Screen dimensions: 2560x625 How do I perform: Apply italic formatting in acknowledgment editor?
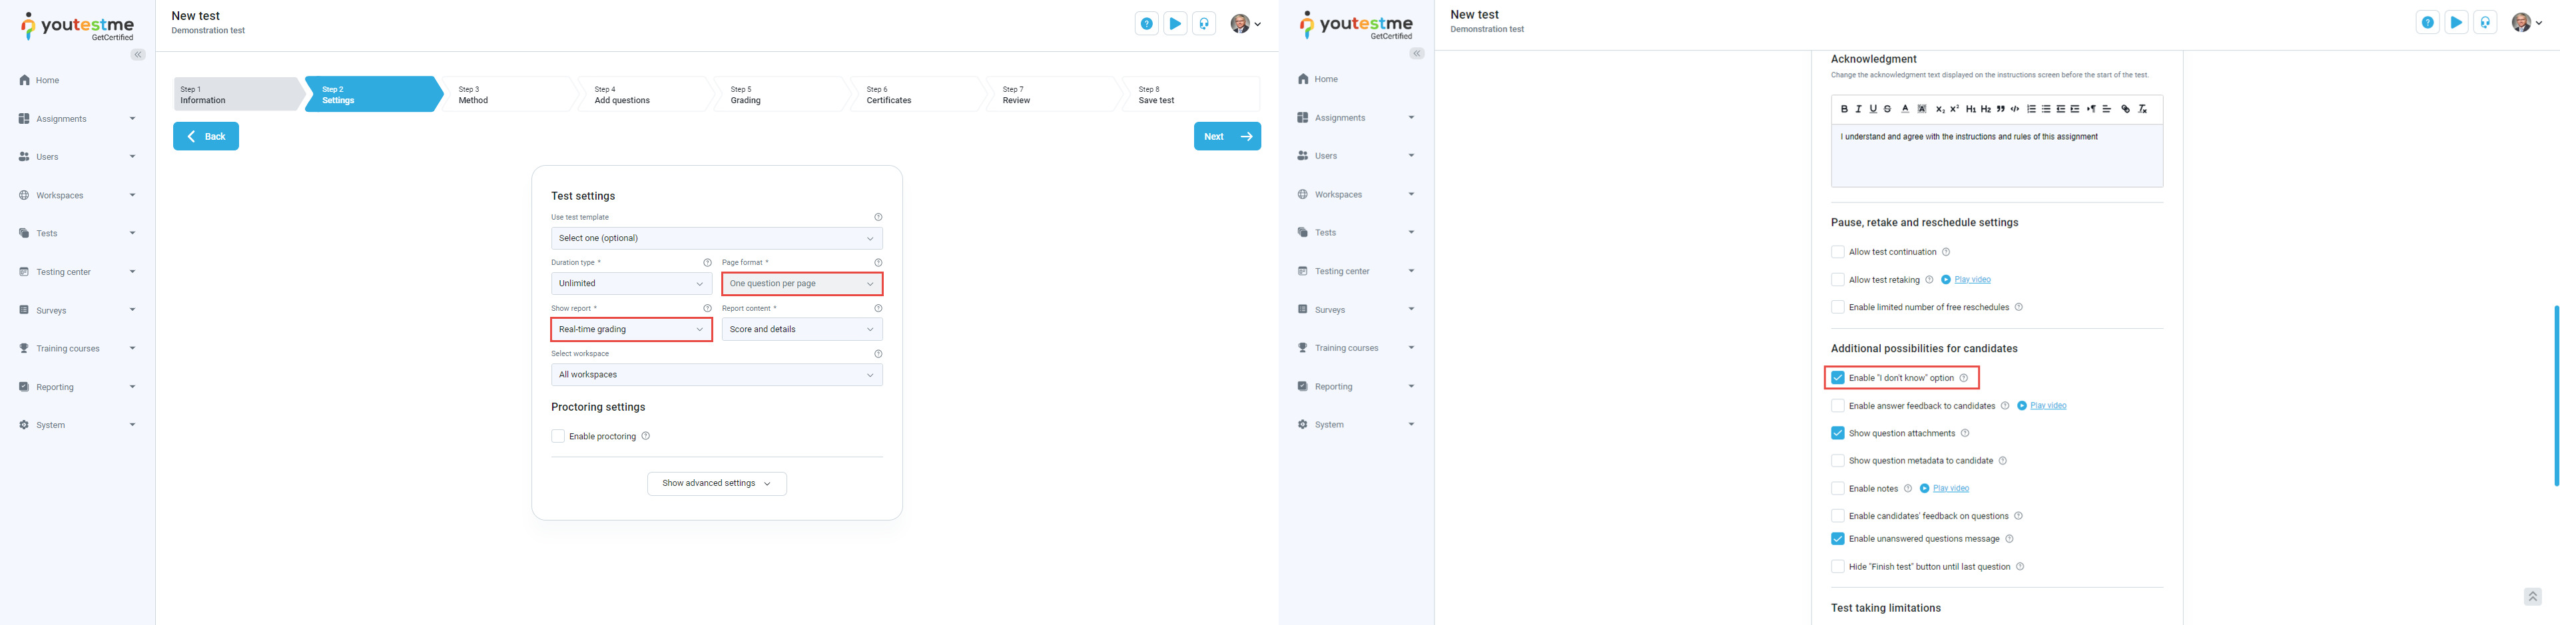(1858, 109)
